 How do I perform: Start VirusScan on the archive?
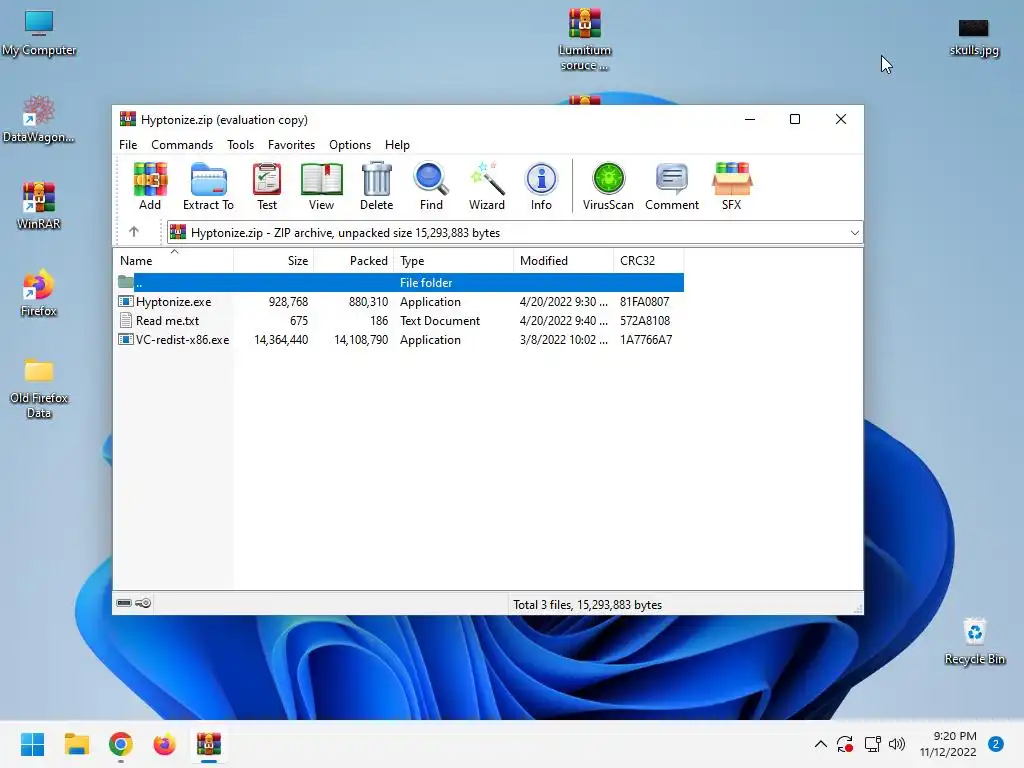coord(608,186)
